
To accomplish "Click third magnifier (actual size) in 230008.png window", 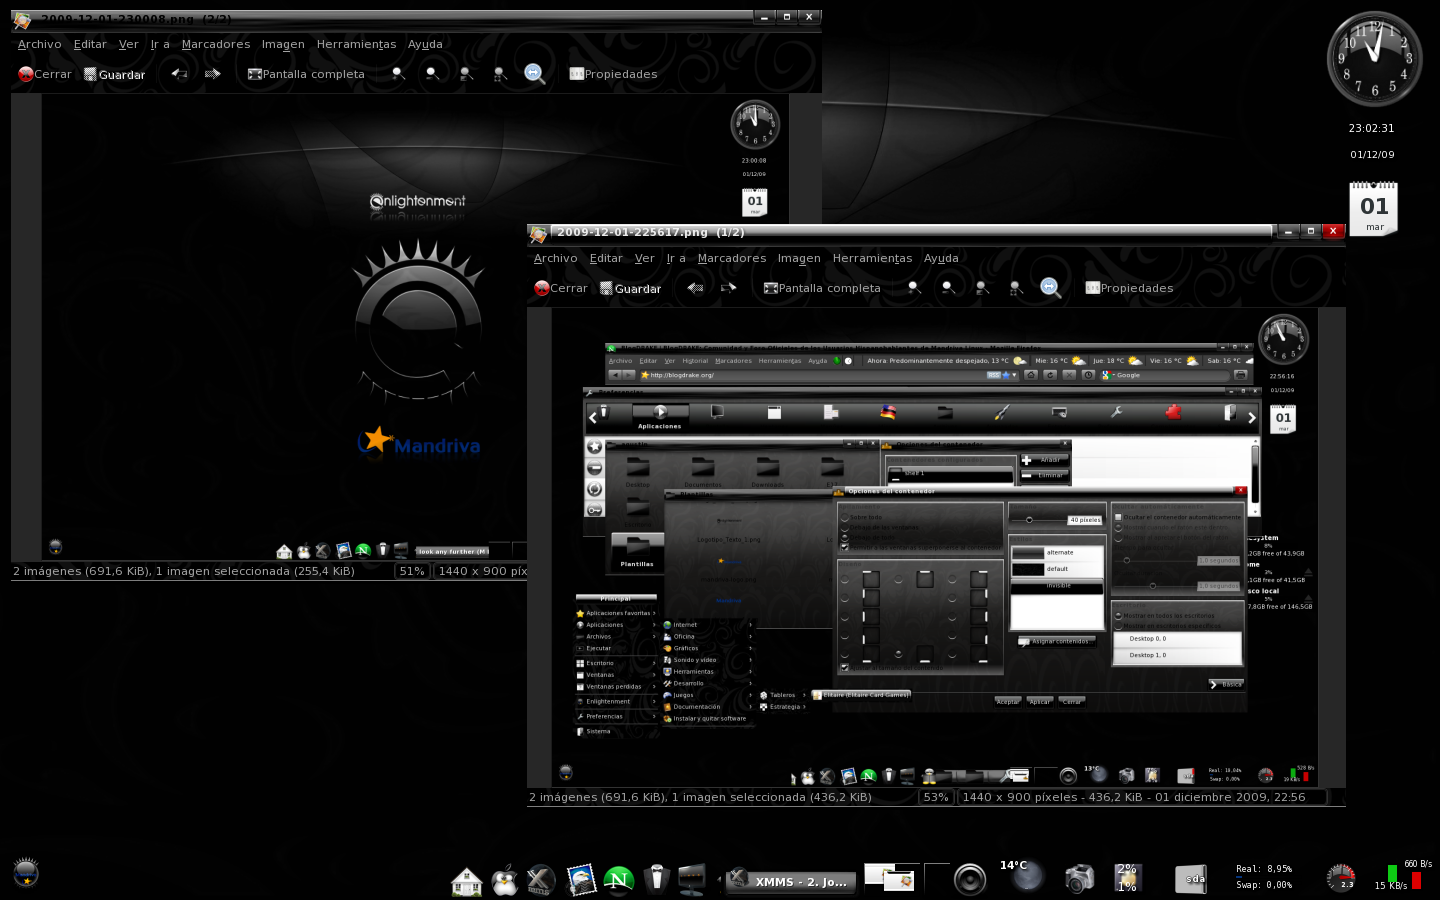I will pyautogui.click(x=466, y=74).
